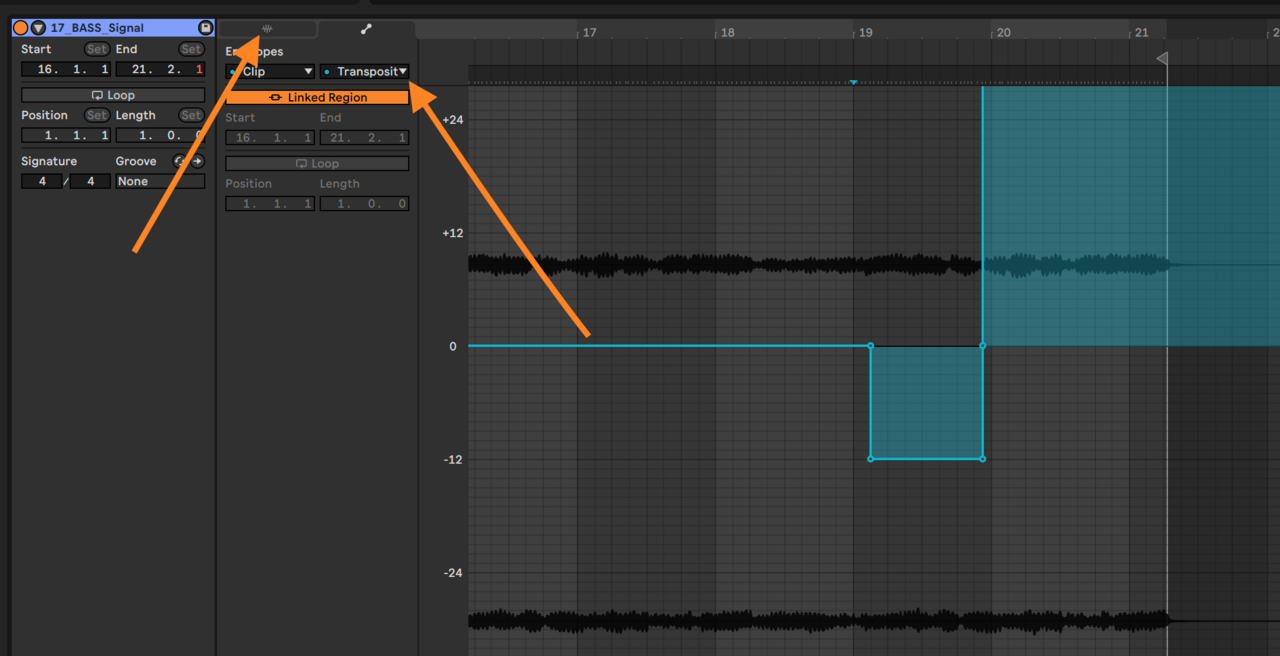Click the 0 transposition scale label
Screen dimensions: 1280x656
453,346
